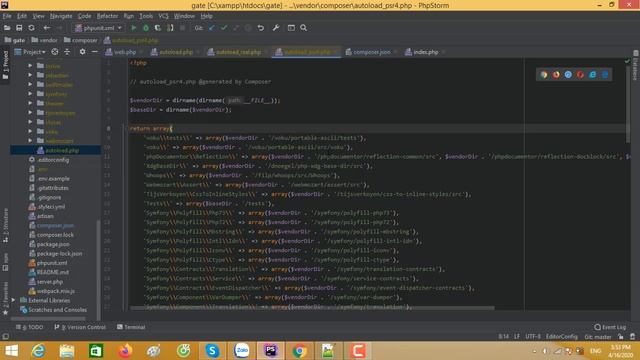Toggle the Favorites side tool window
Image resolution: width=640 pixels, height=360 pixels.
(x=5, y=298)
